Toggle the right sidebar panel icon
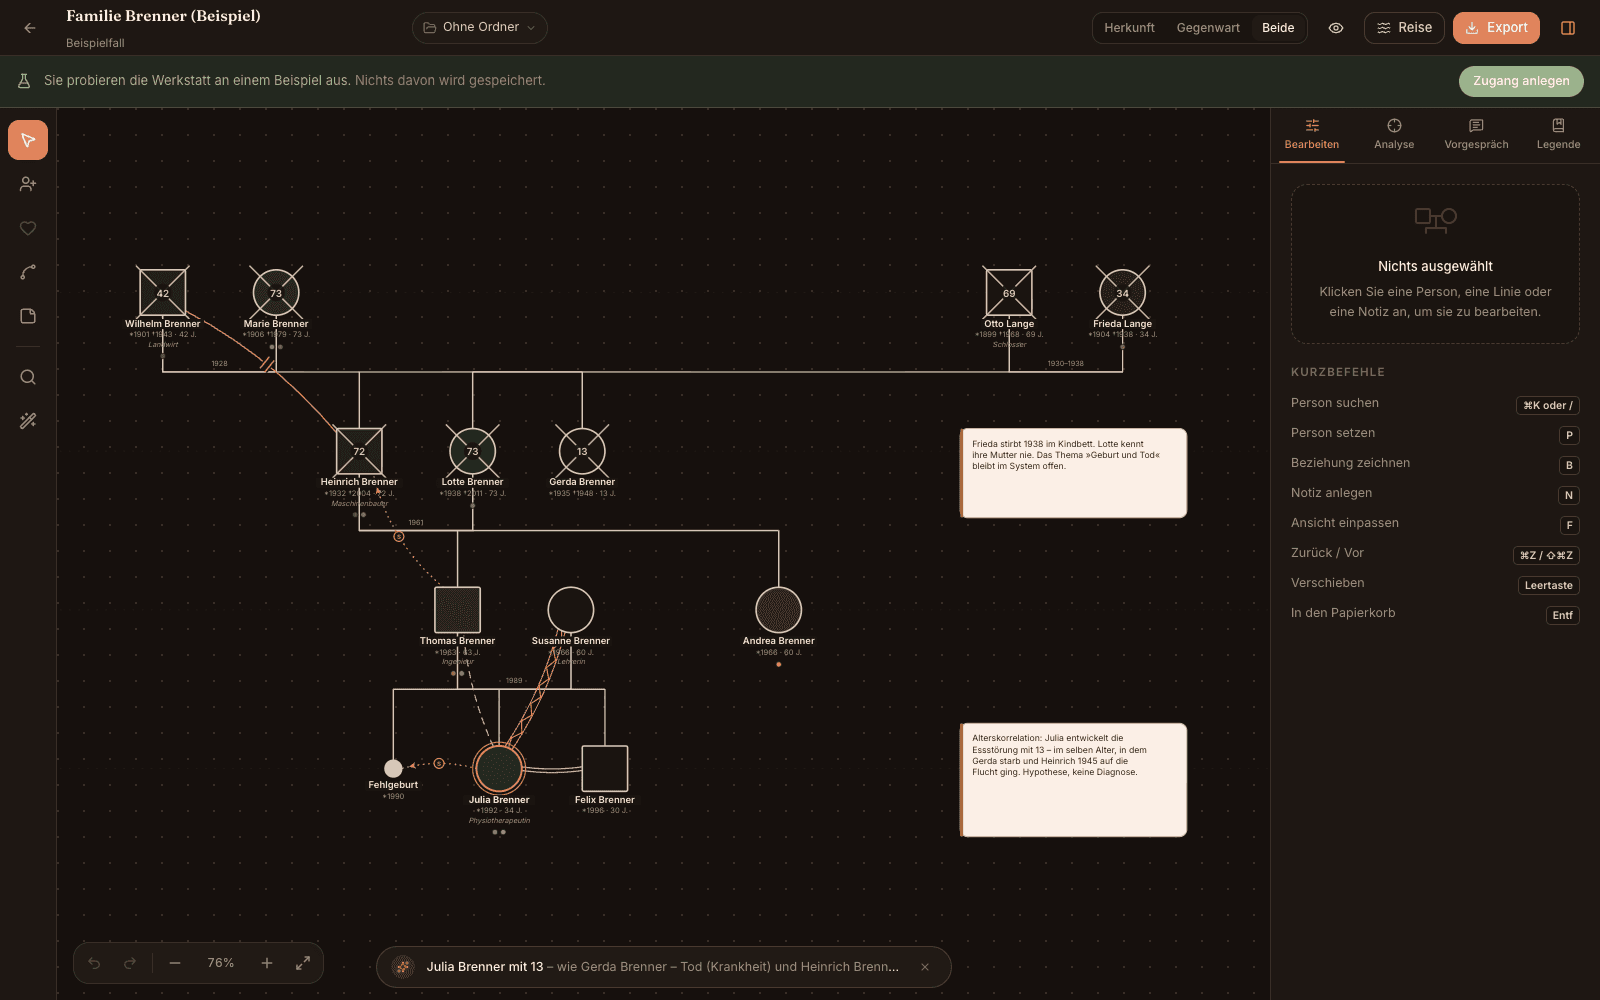The width and height of the screenshot is (1600, 1000). coord(1568,28)
